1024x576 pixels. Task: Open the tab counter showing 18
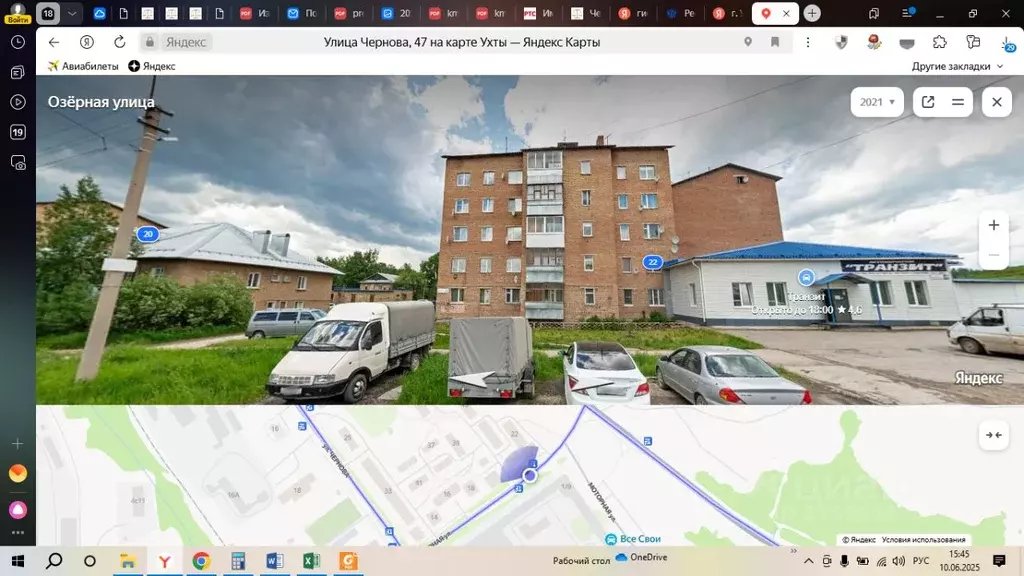point(48,13)
